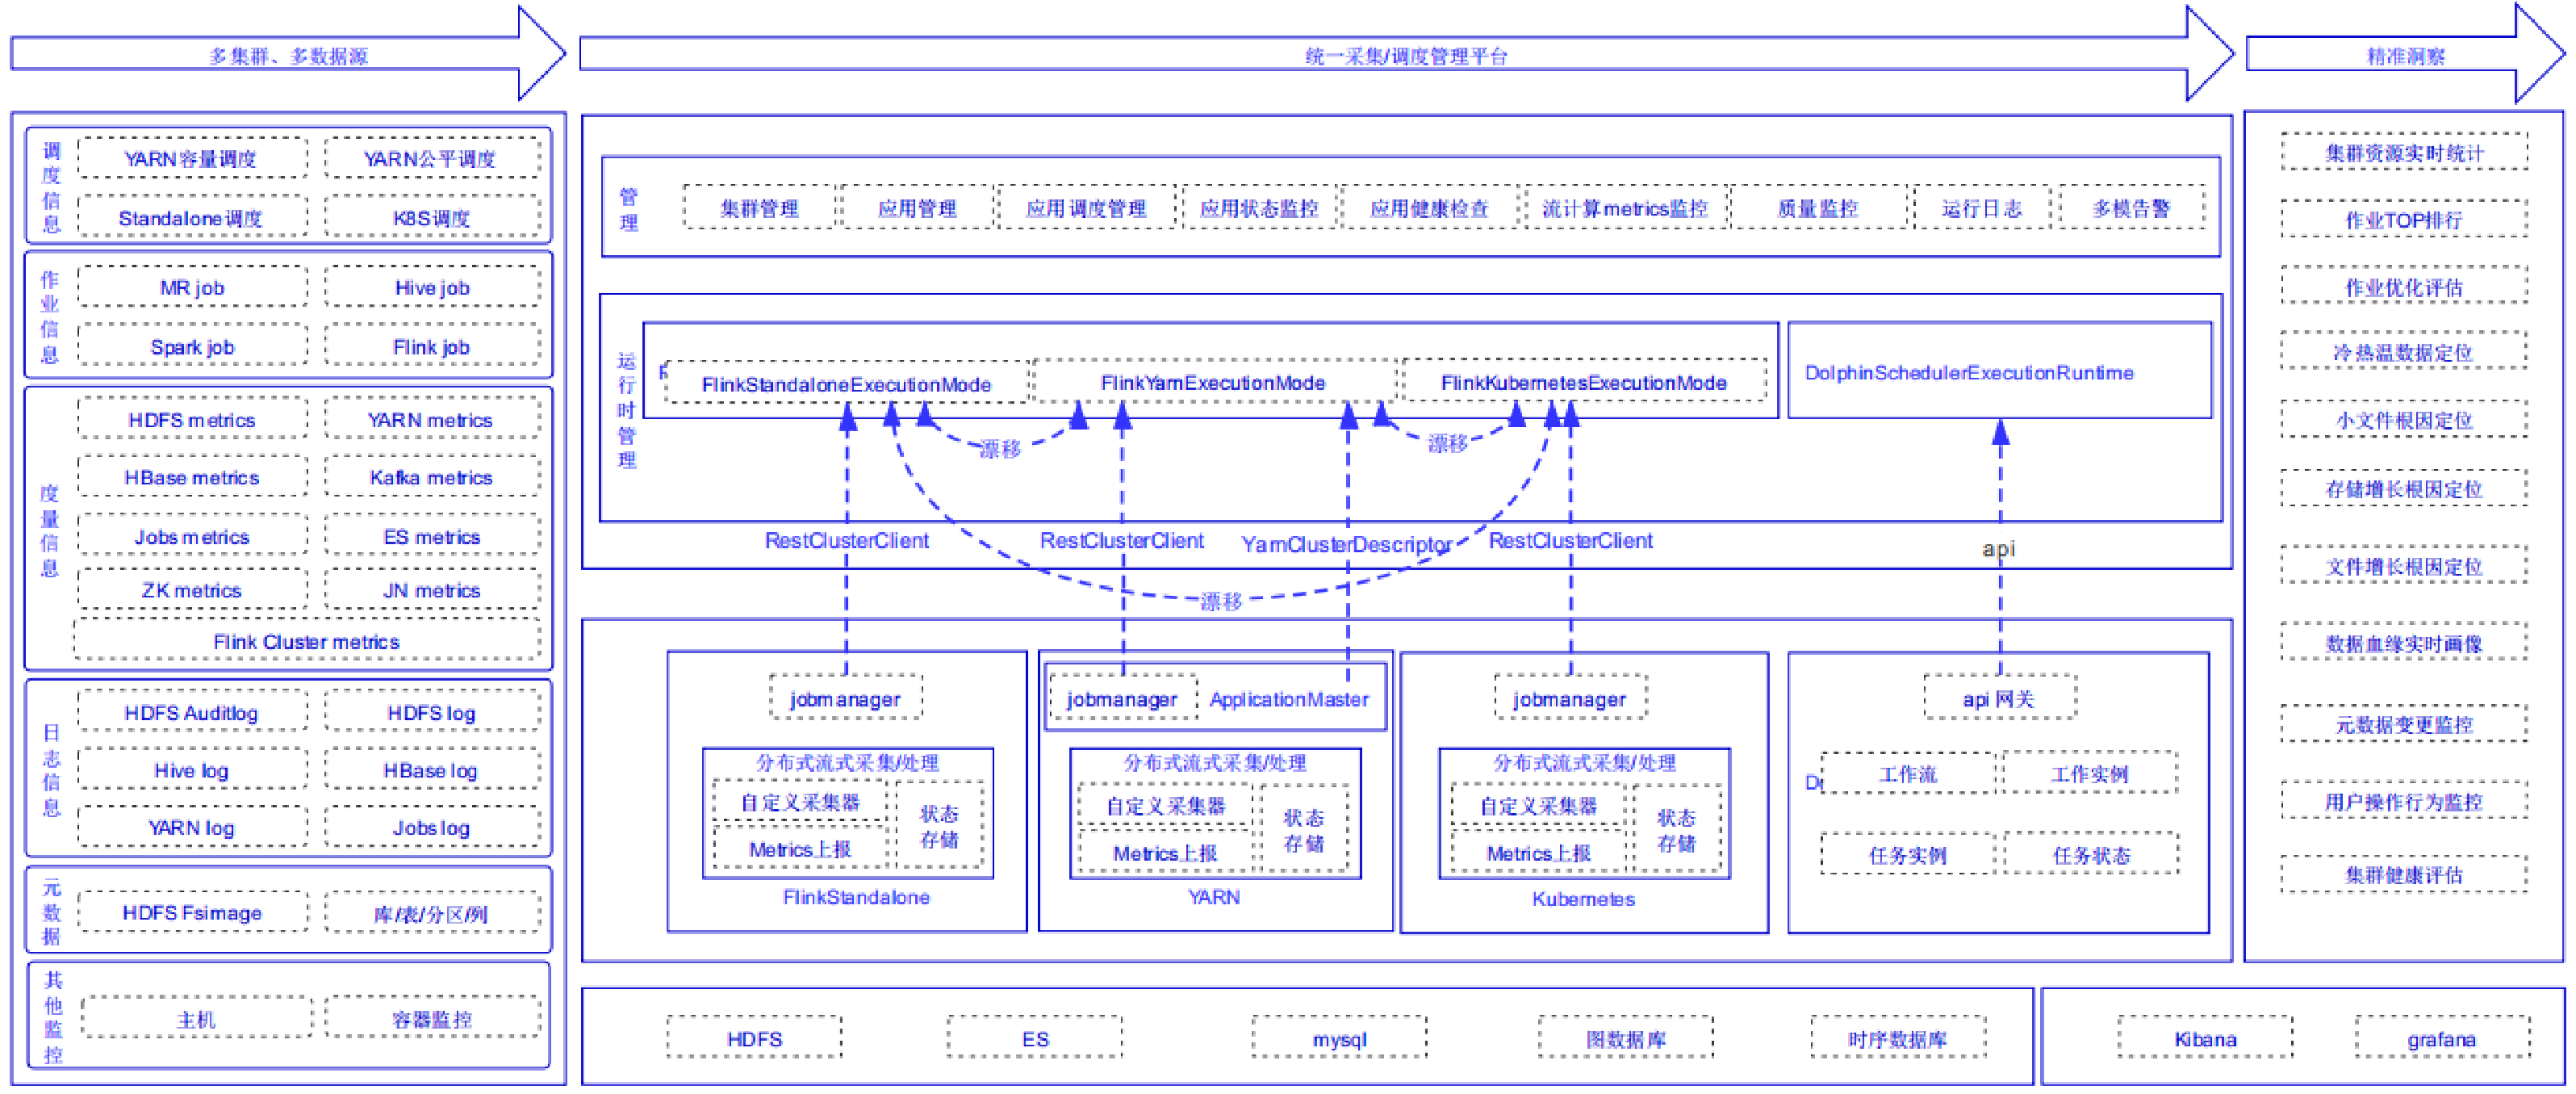This screenshot has height=1094, width=2576.
Task: Click the ZK metrics box
Action: click(x=192, y=589)
